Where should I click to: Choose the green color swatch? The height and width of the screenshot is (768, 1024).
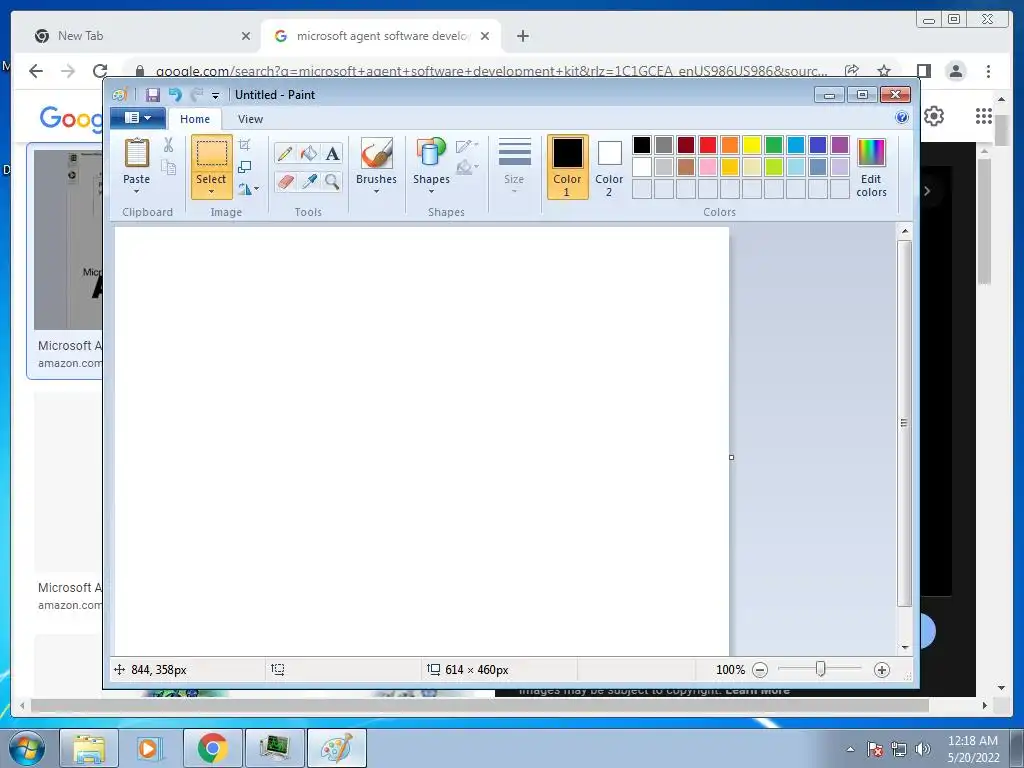click(x=774, y=145)
